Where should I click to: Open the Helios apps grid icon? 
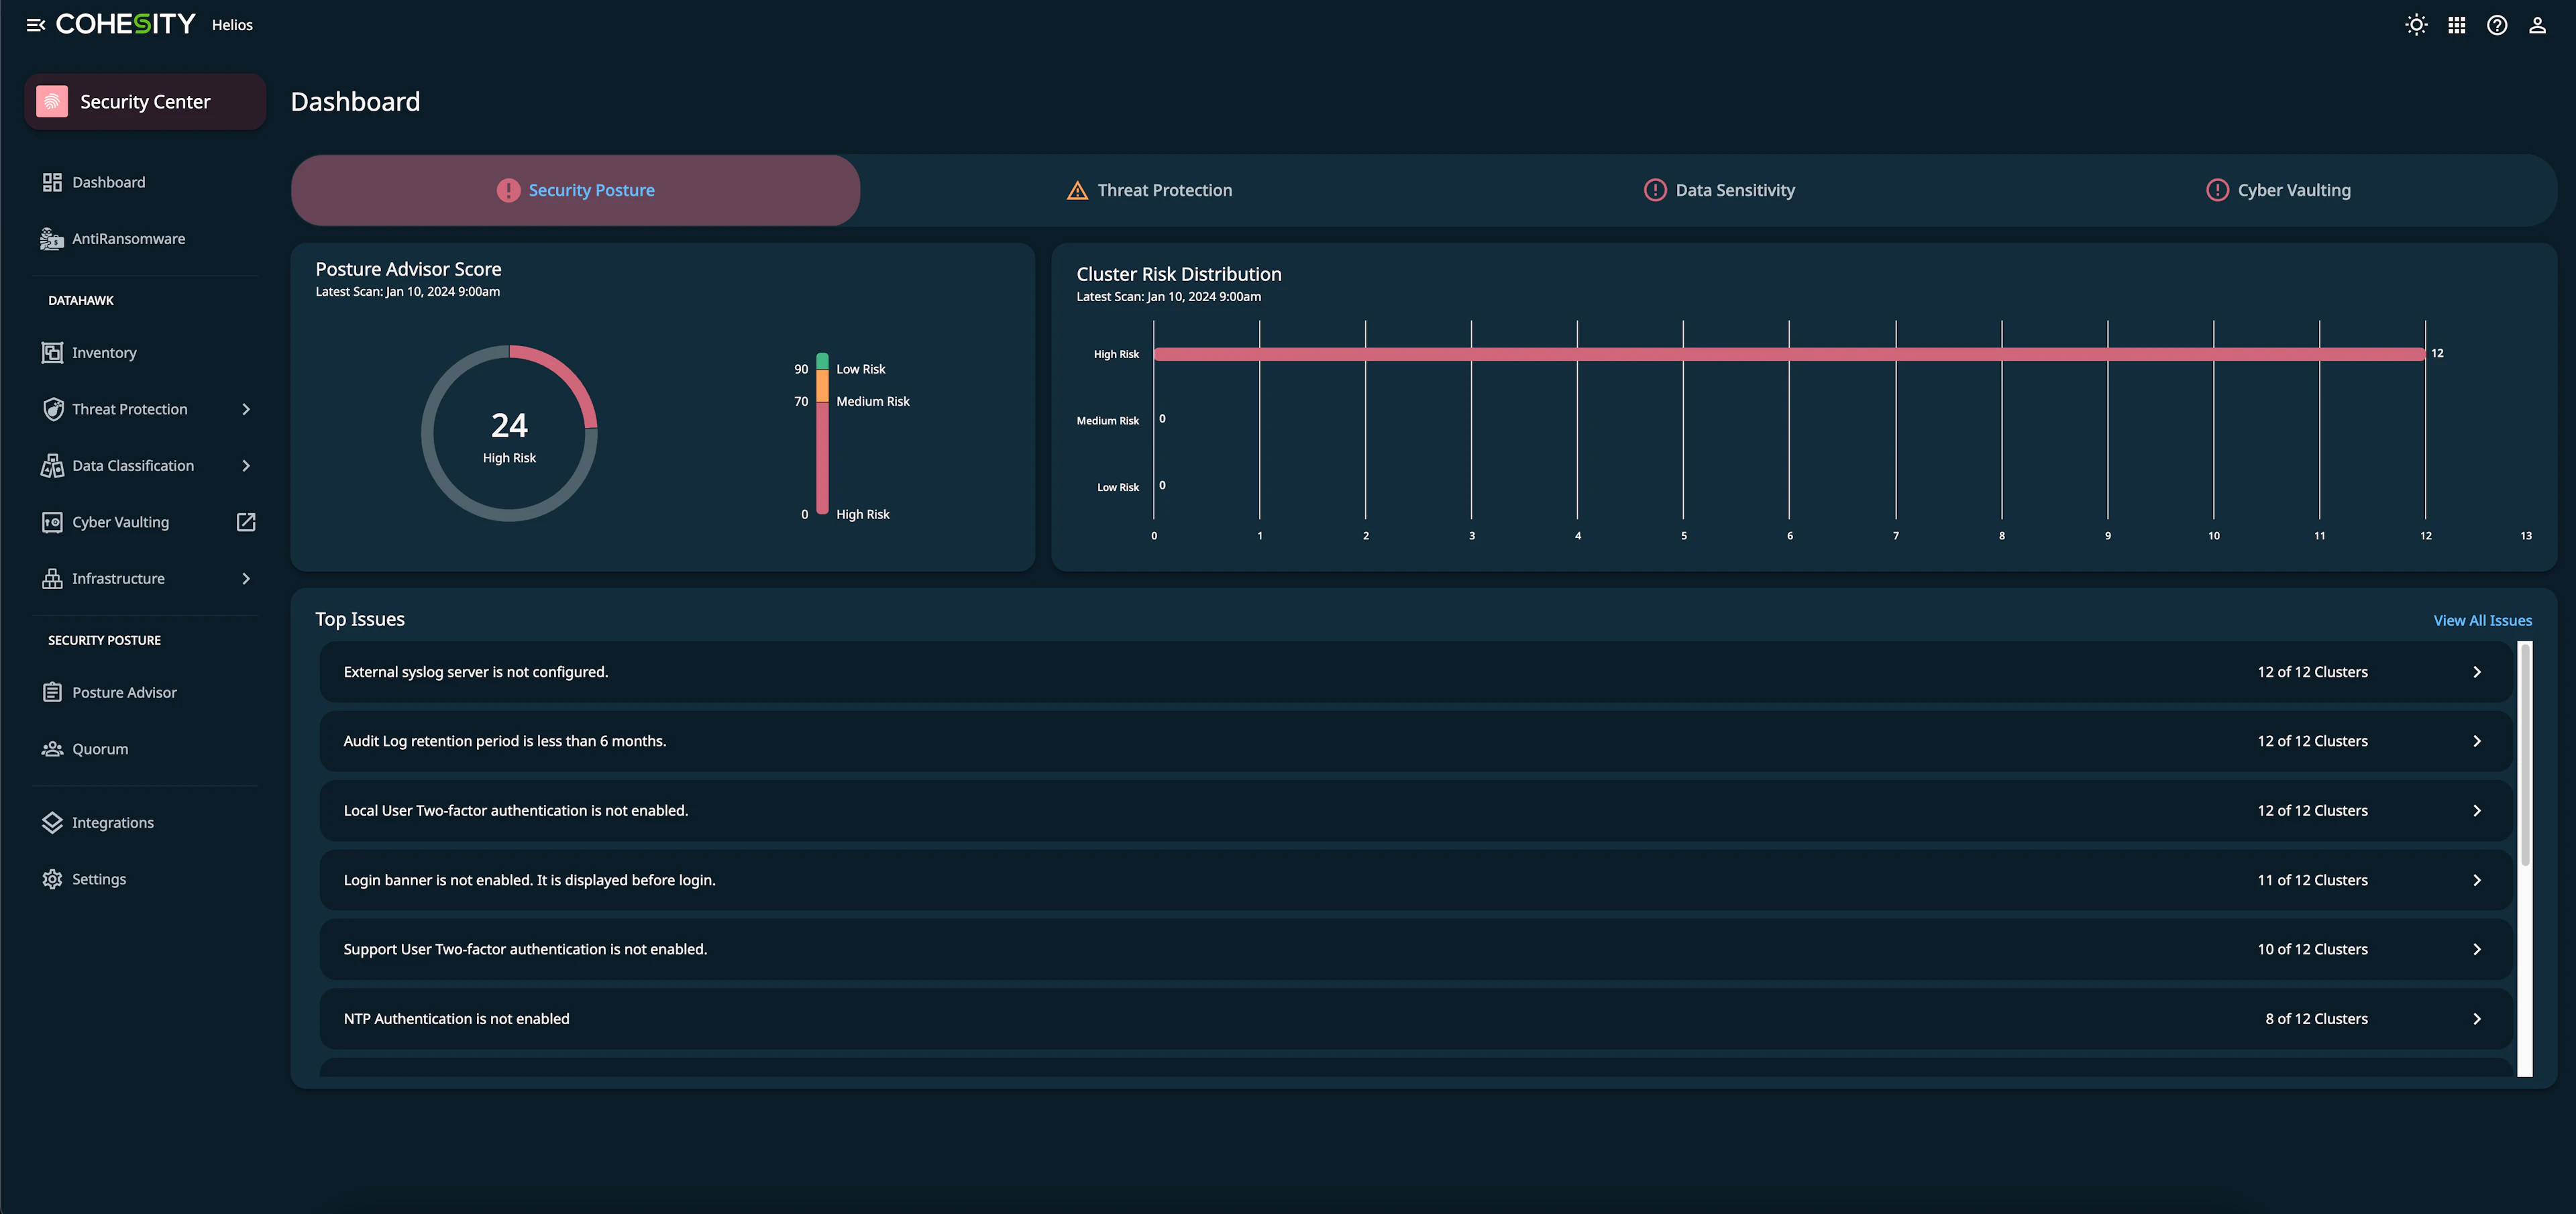(2457, 25)
